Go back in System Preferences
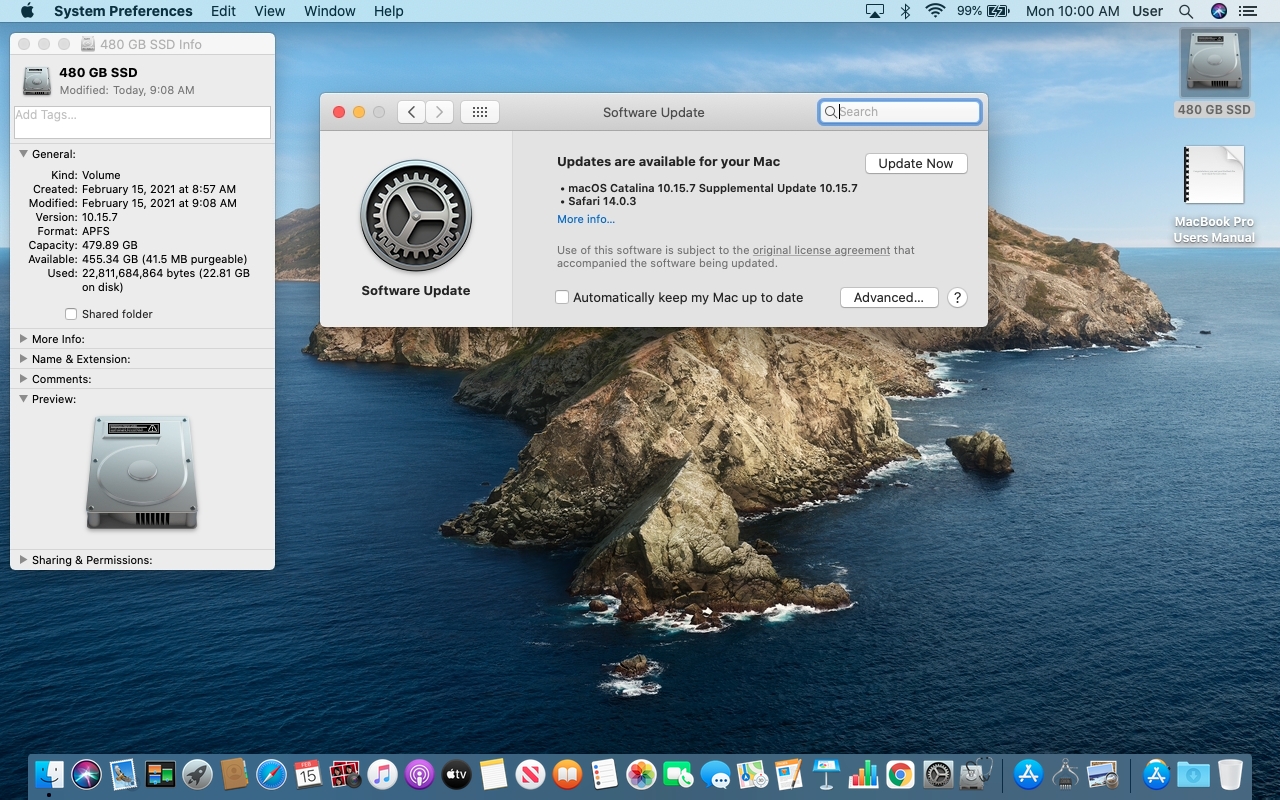Screen dimensions: 1280x800 (411, 112)
